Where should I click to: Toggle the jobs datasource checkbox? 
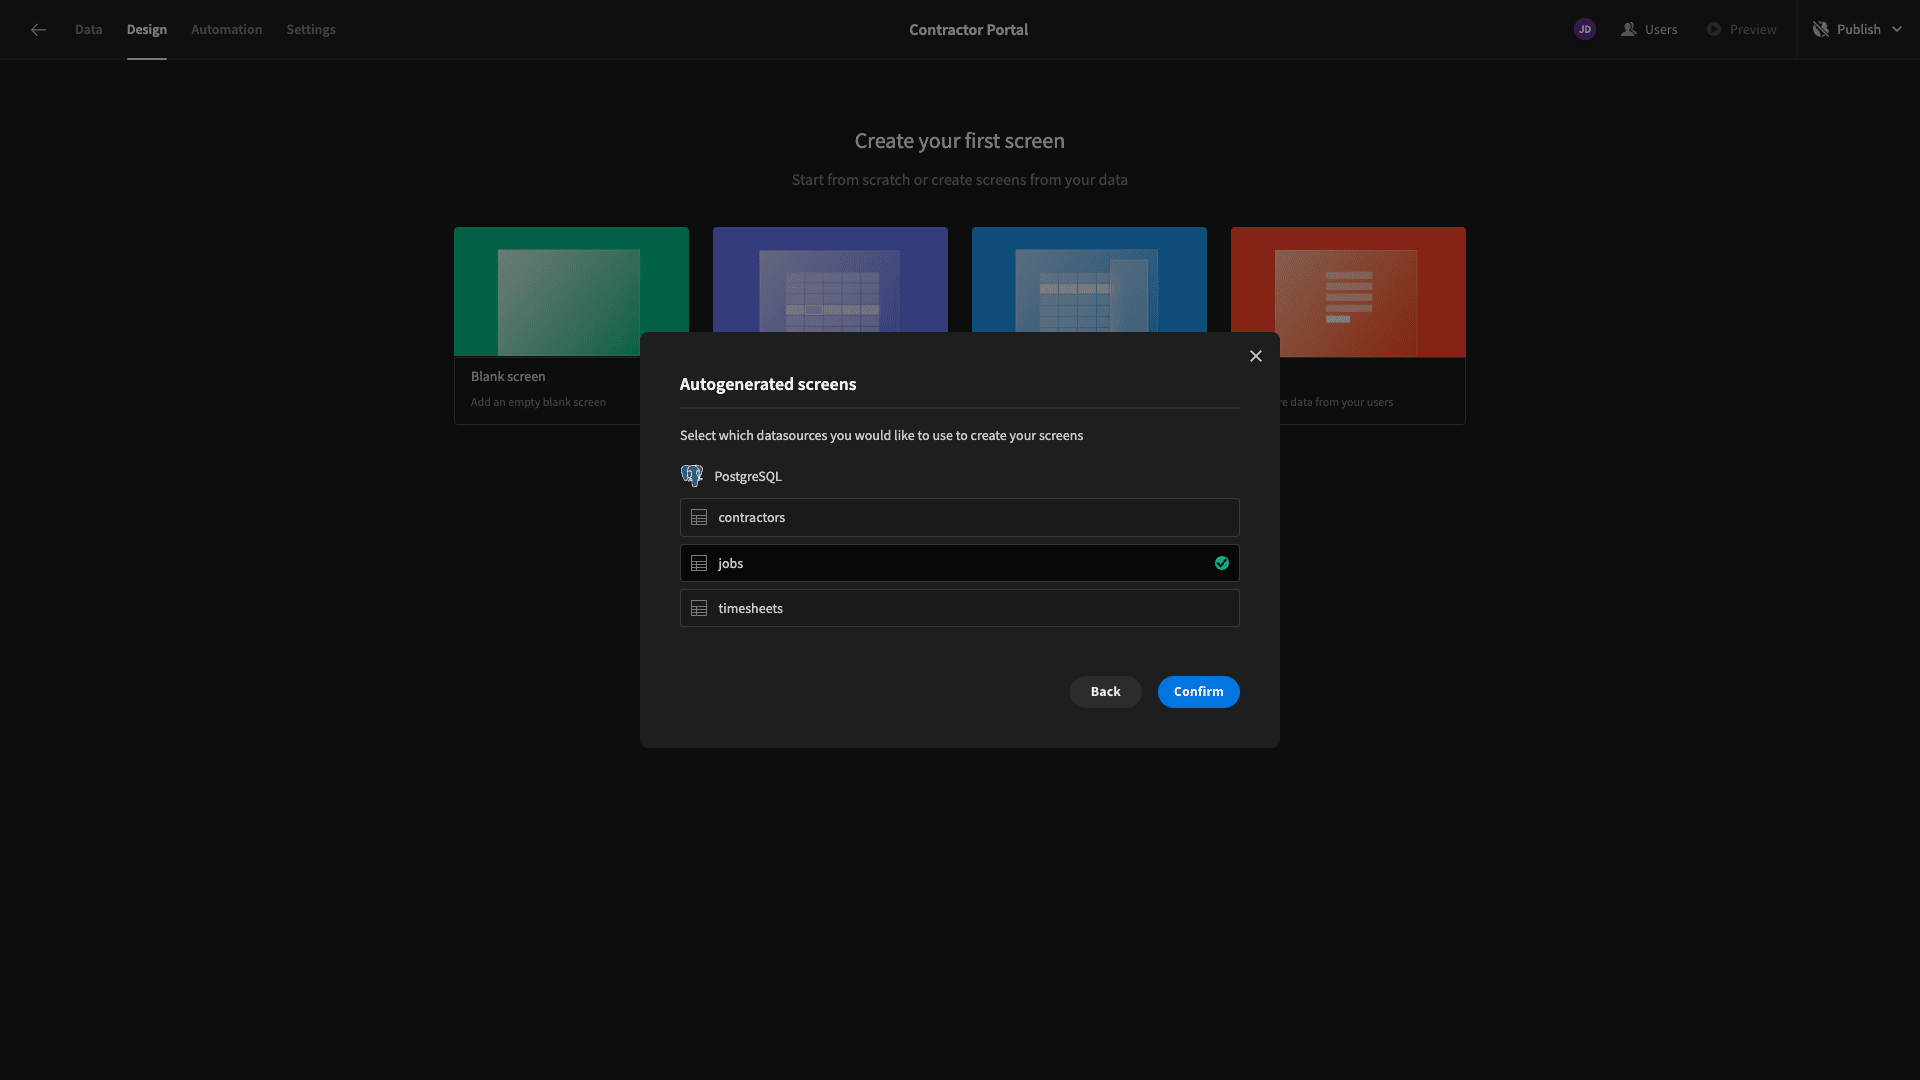[1220, 563]
